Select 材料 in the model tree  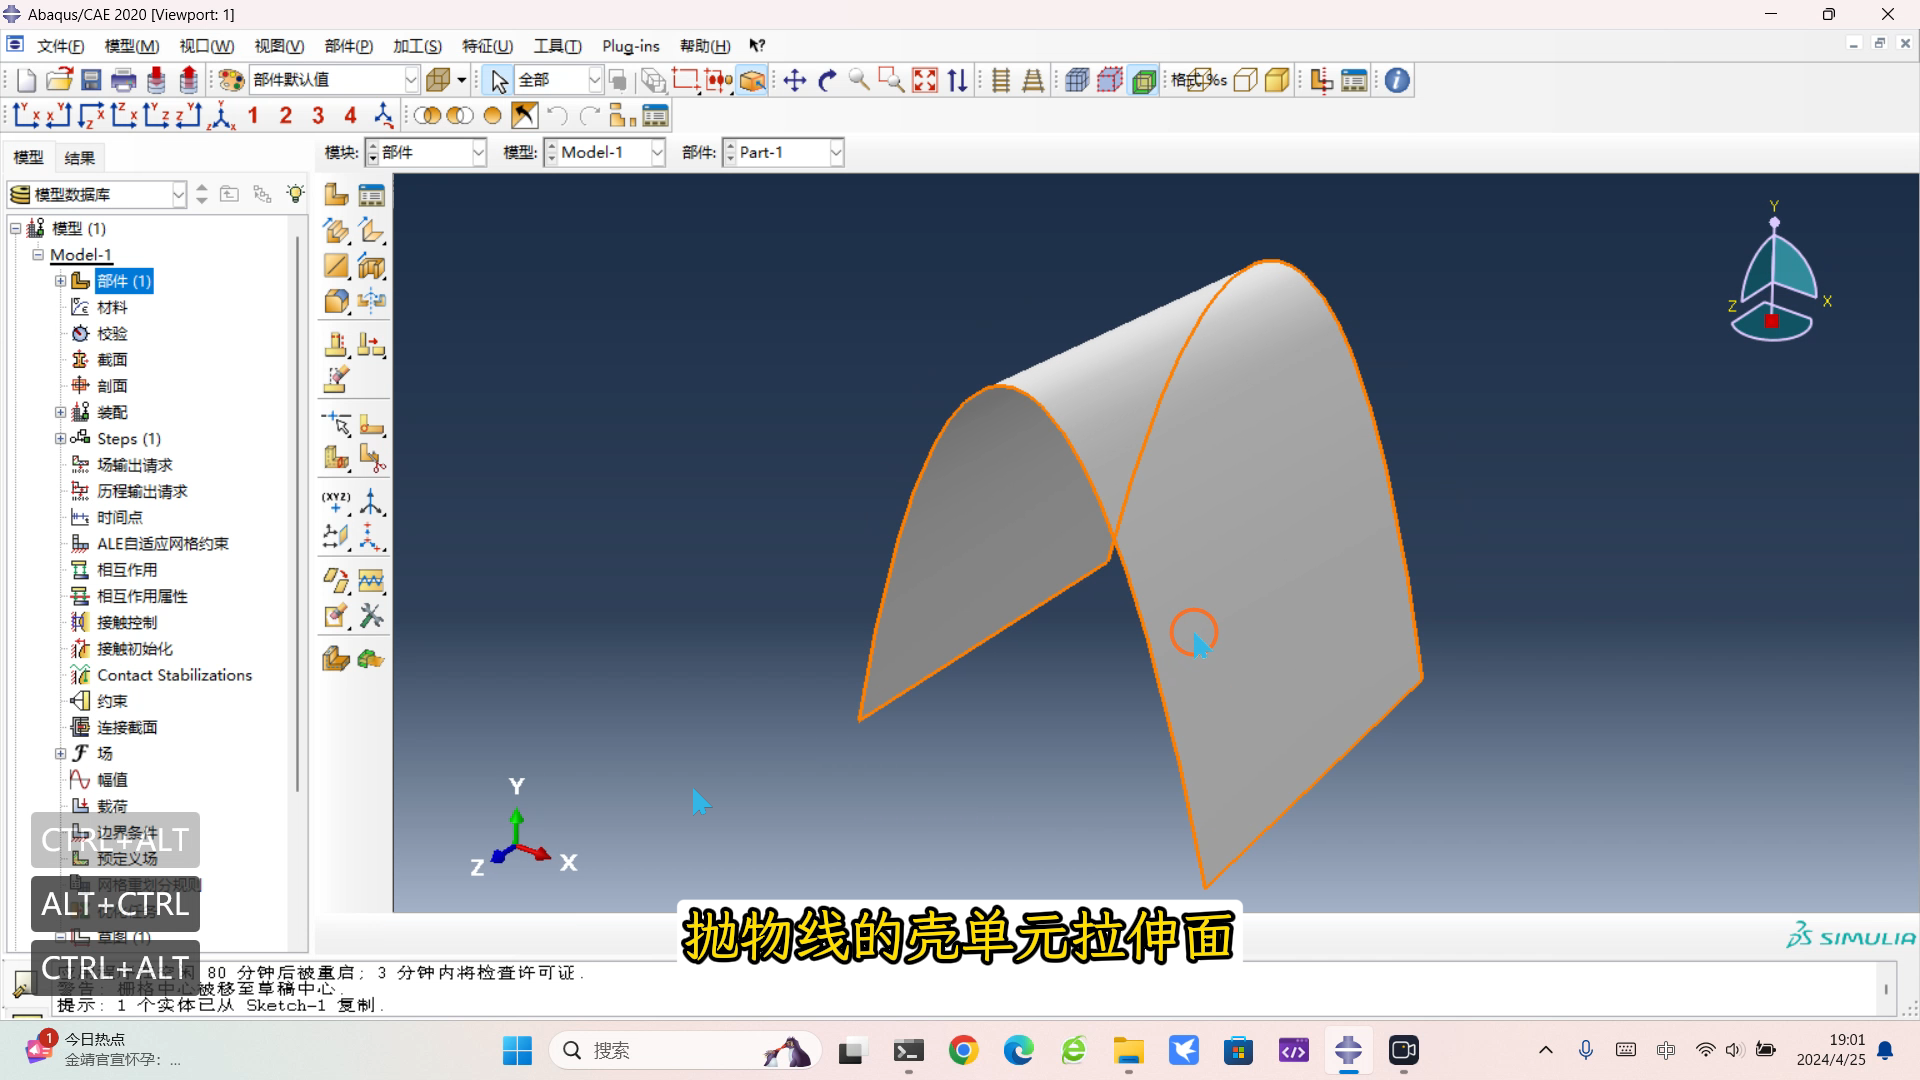pyautogui.click(x=112, y=307)
